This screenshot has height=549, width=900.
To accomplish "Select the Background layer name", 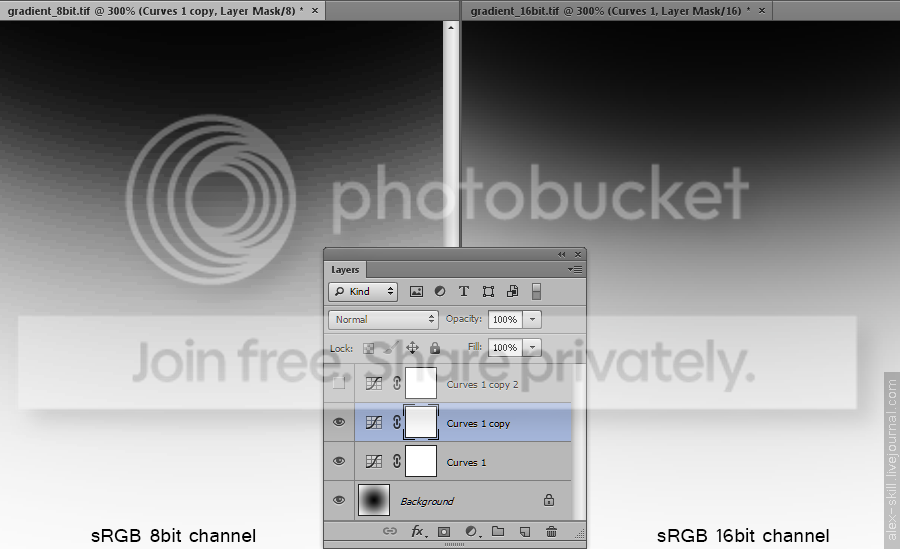I will point(426,501).
